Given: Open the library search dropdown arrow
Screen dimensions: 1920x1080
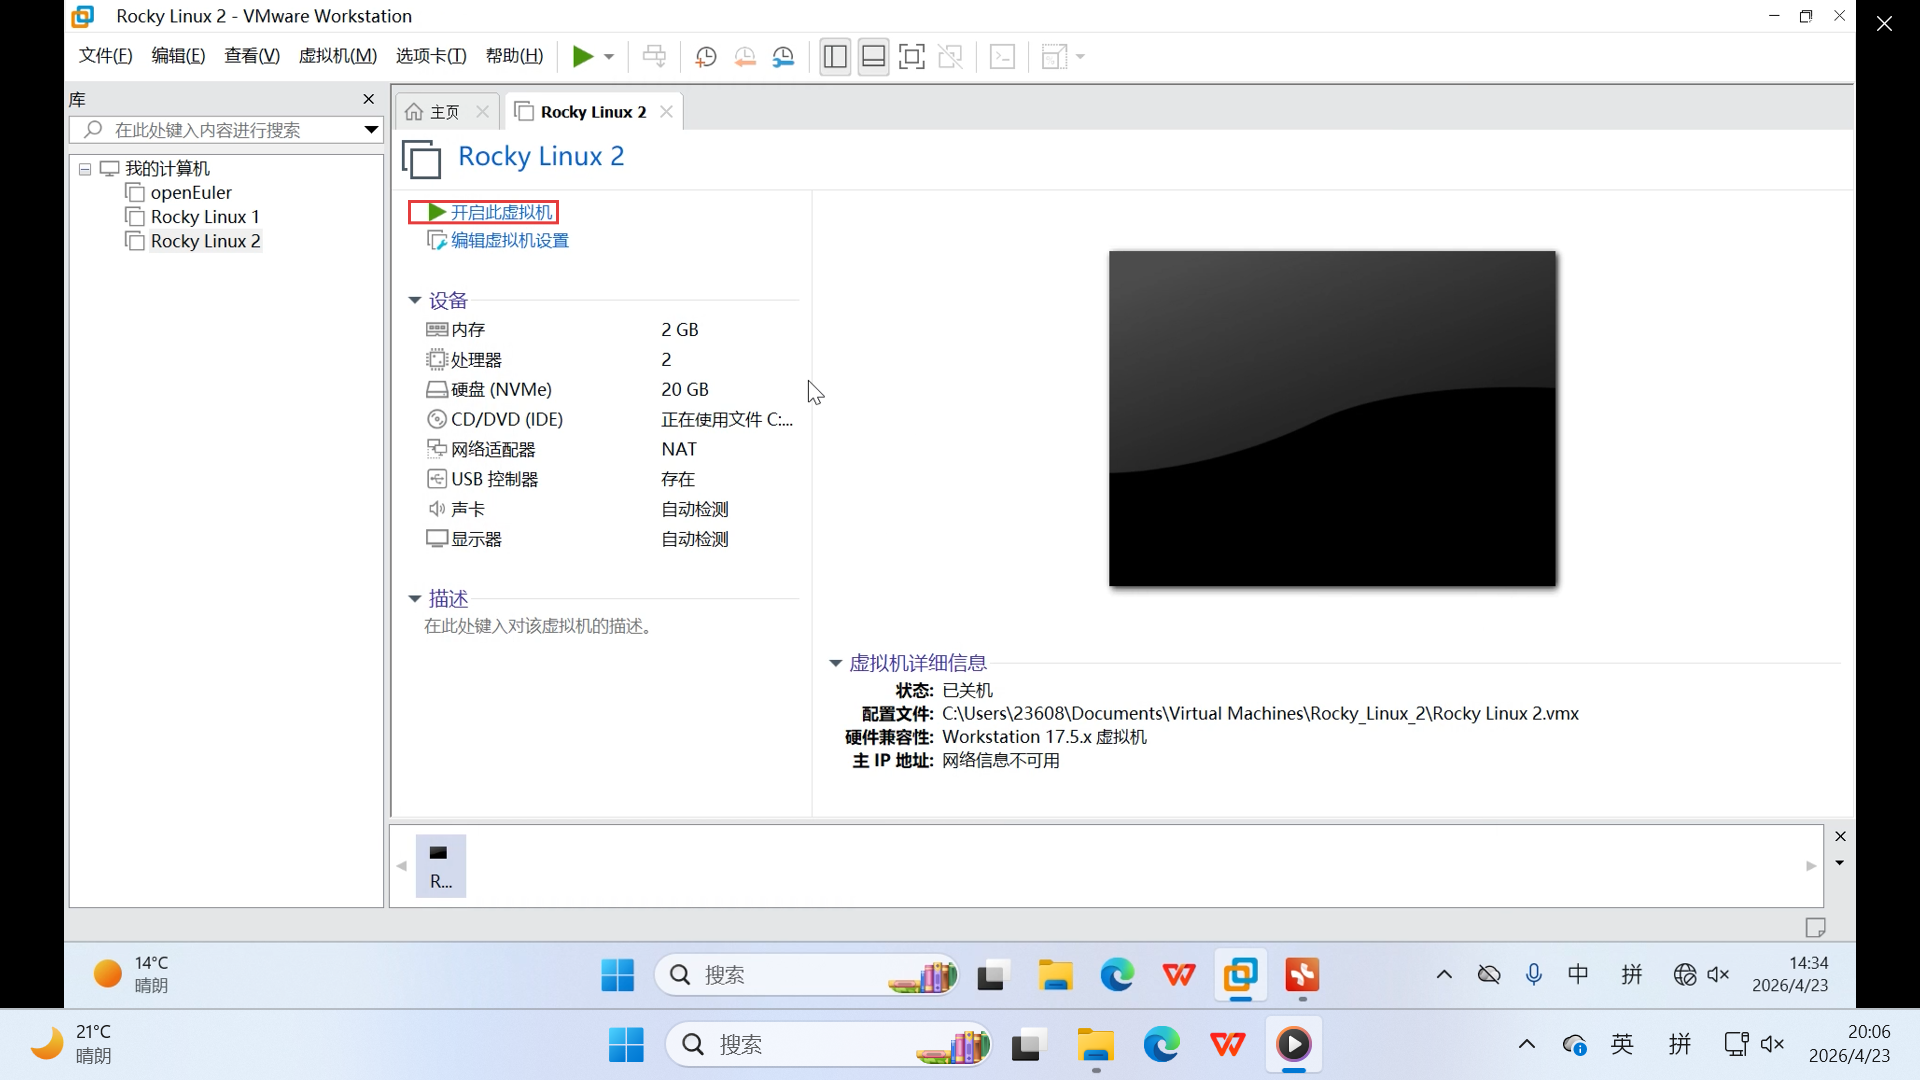Looking at the screenshot, I should click(371, 130).
